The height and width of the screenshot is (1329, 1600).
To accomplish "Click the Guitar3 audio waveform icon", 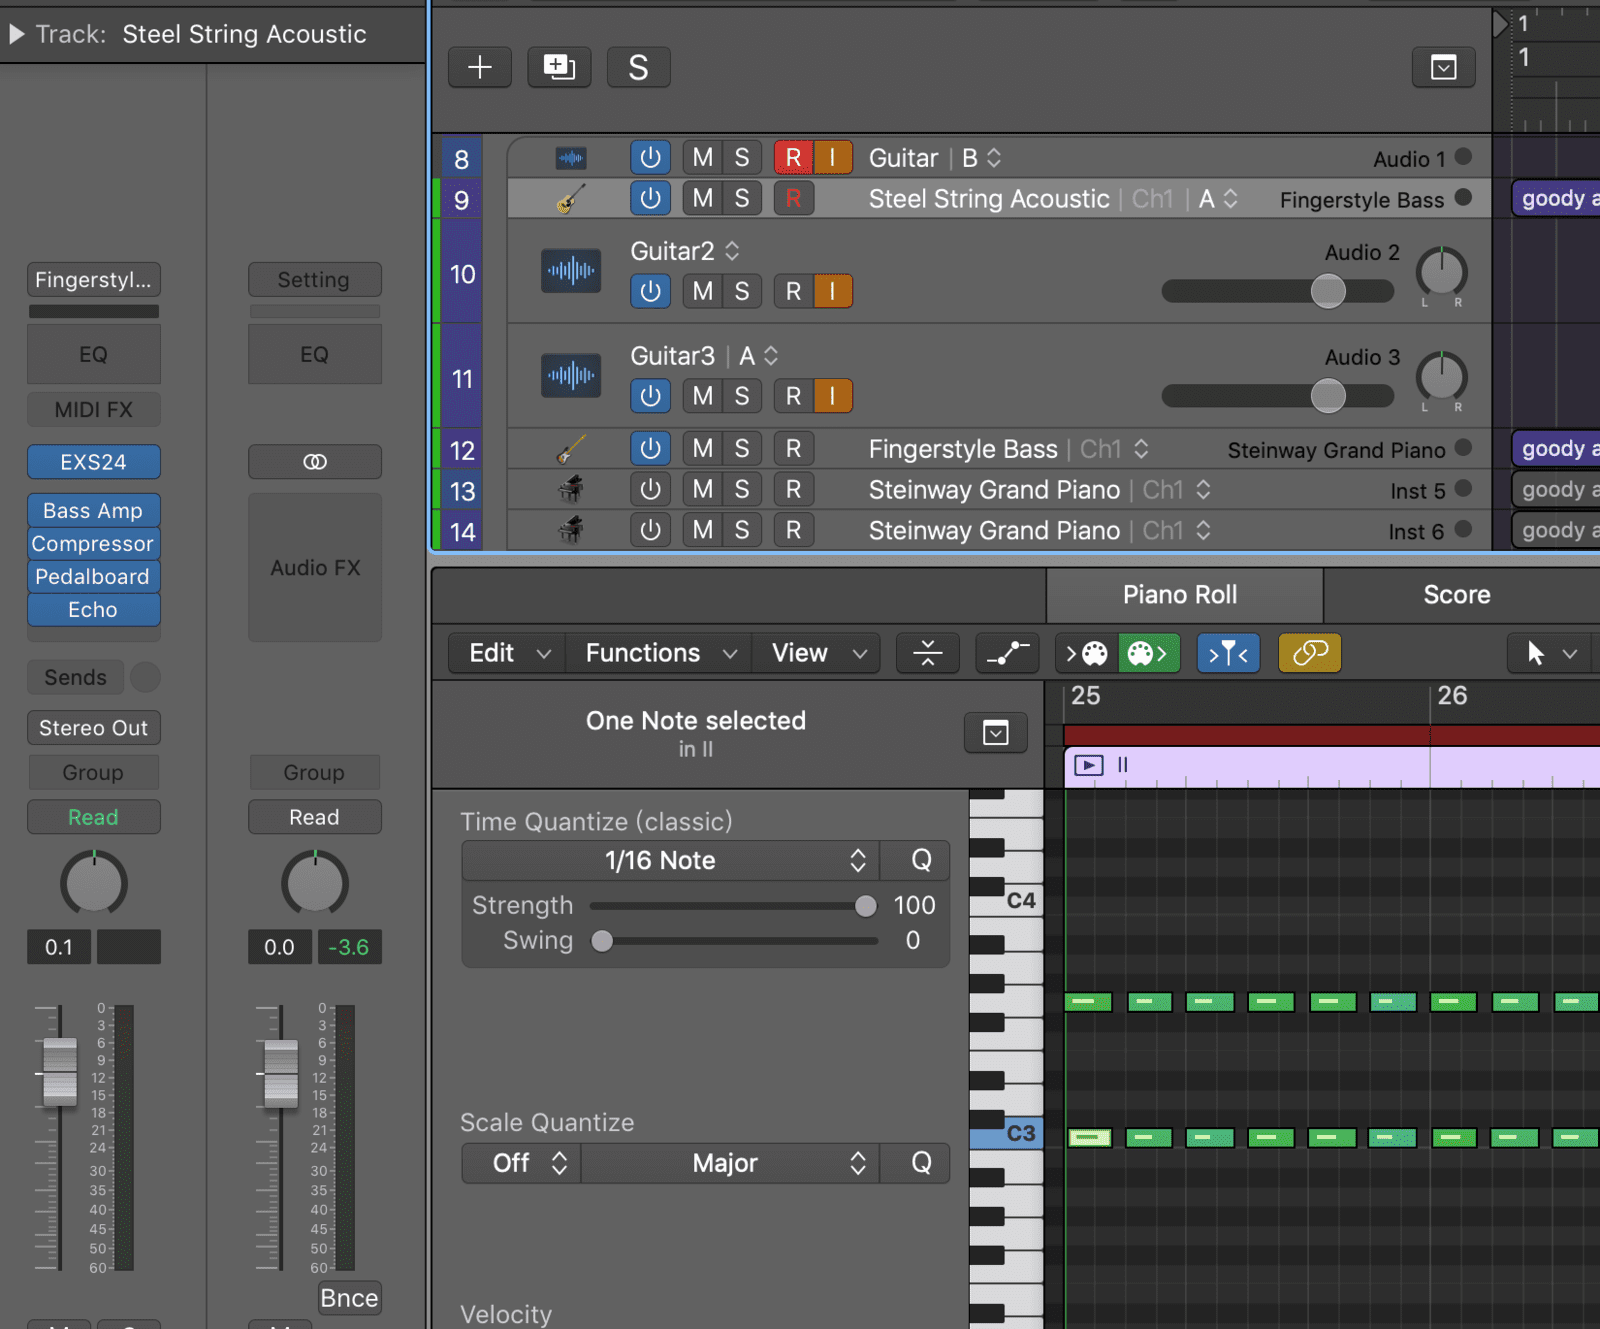I will tap(571, 375).
